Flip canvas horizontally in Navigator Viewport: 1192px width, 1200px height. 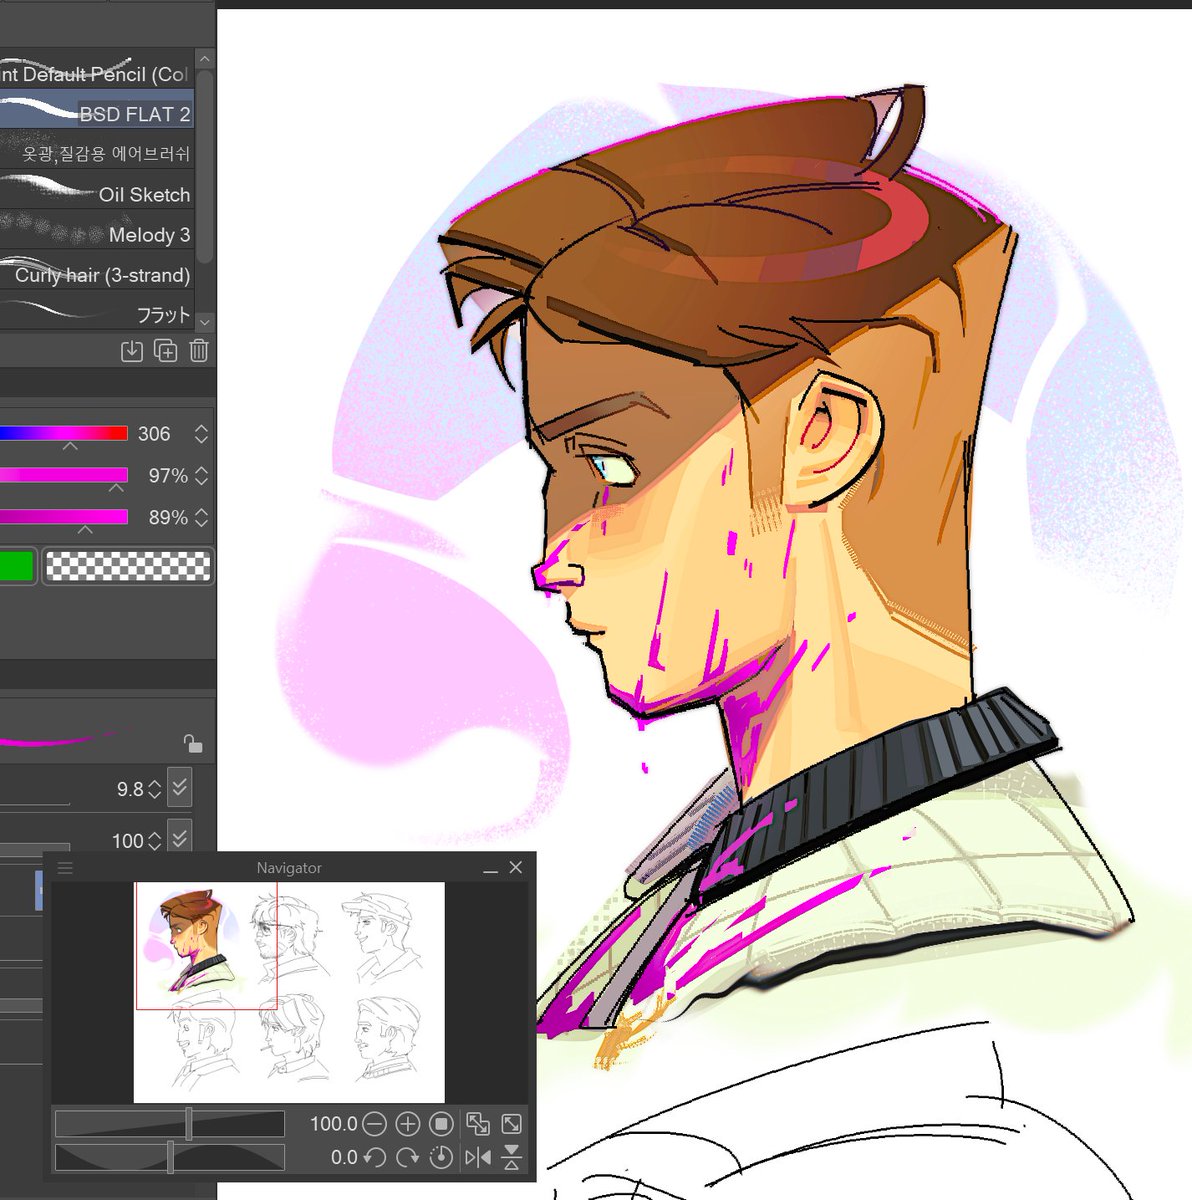478,1157
